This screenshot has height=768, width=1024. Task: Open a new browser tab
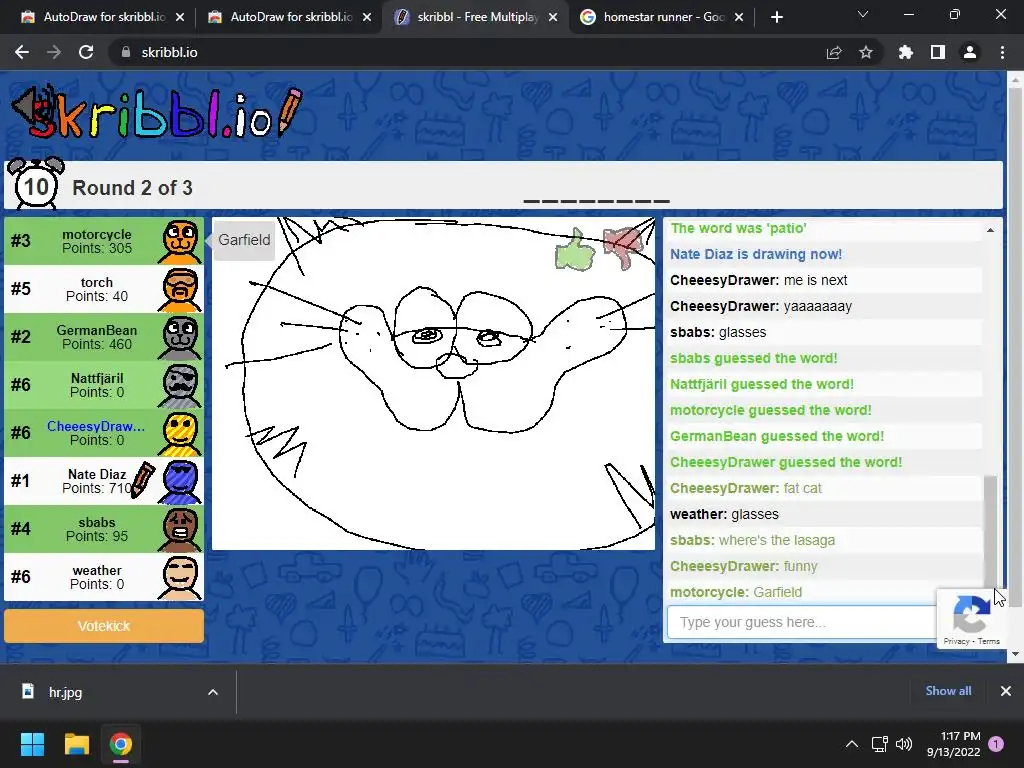(776, 17)
